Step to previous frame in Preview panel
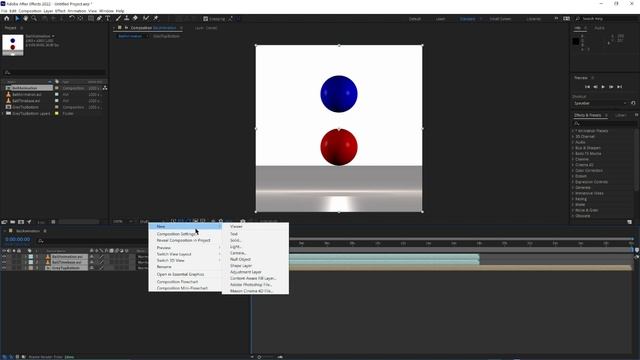Image resolution: width=640 pixels, height=360 pixels. click(x=596, y=87)
